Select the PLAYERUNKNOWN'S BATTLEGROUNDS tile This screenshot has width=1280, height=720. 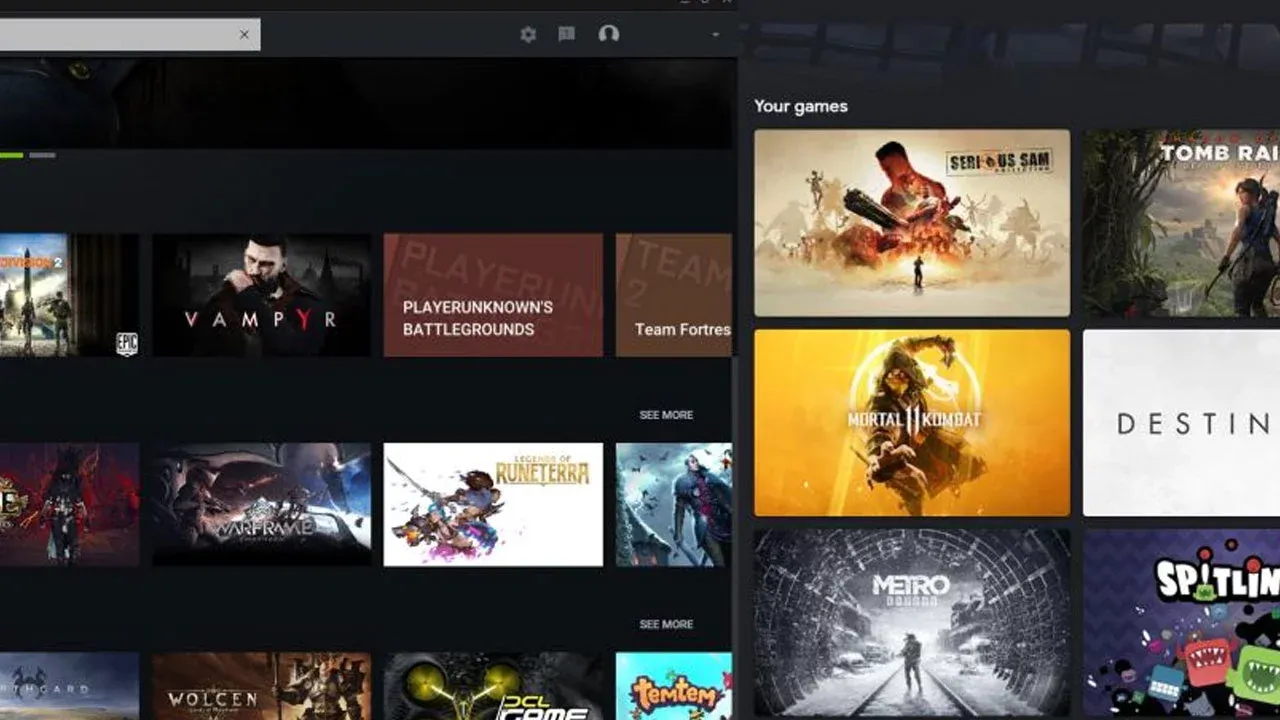(493, 295)
